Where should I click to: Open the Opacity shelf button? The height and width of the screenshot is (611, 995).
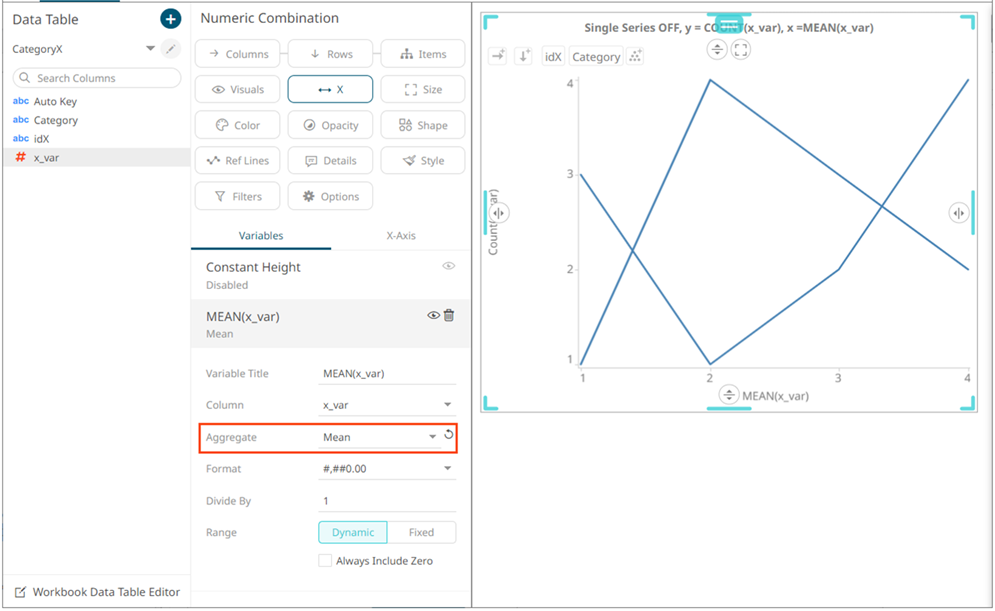(x=330, y=125)
